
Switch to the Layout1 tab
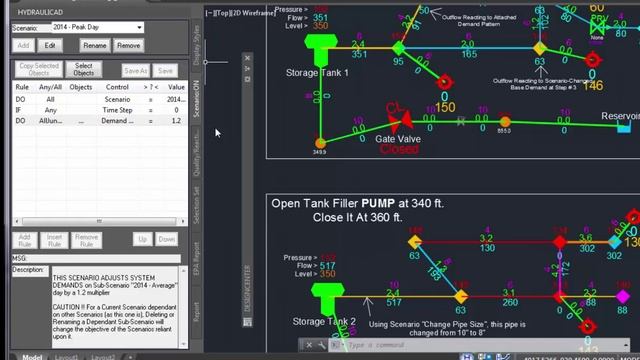pos(66,357)
